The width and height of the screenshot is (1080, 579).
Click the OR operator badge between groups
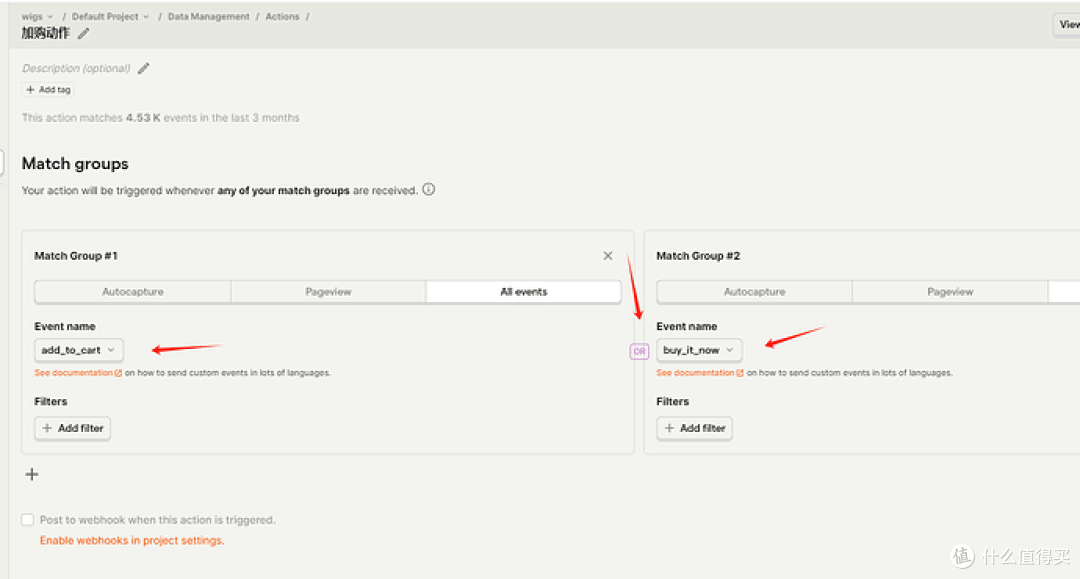point(639,351)
